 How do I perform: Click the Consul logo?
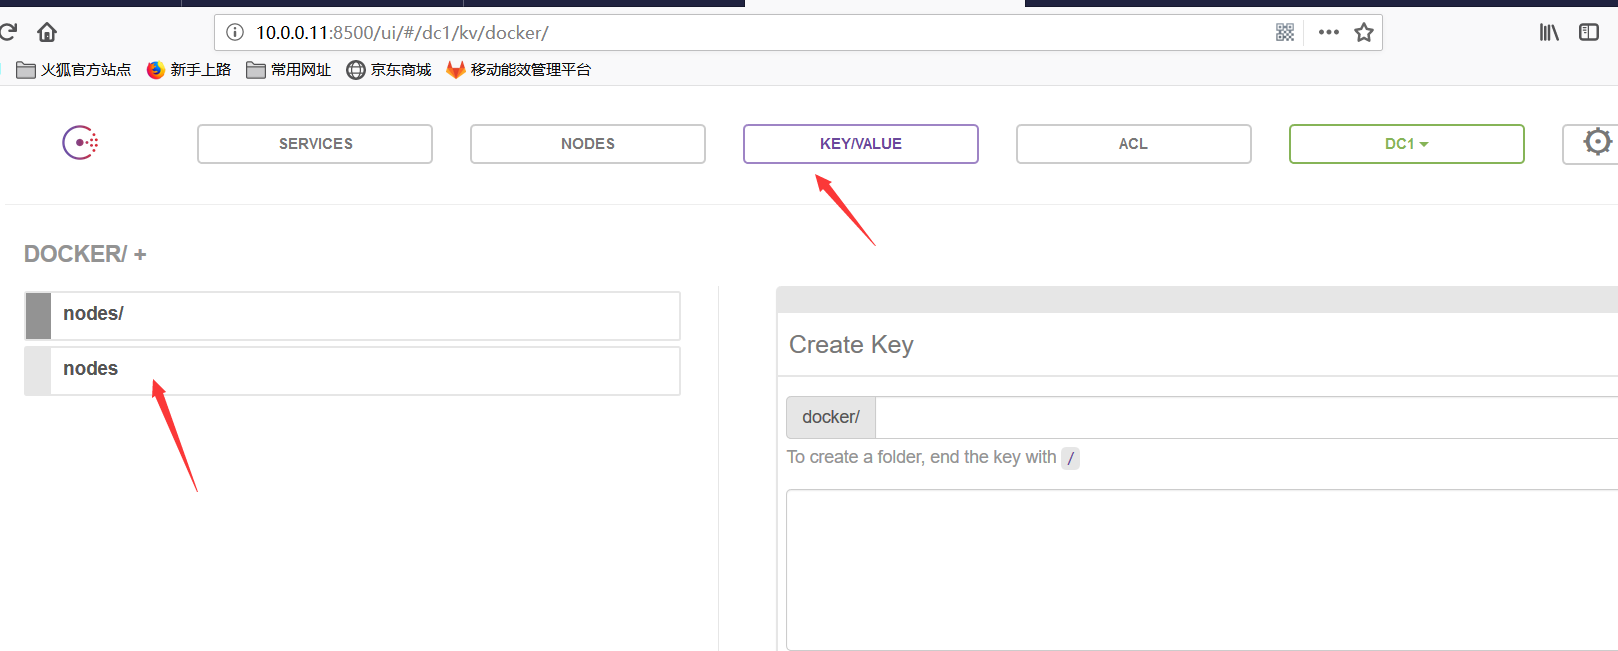pyautogui.click(x=80, y=143)
